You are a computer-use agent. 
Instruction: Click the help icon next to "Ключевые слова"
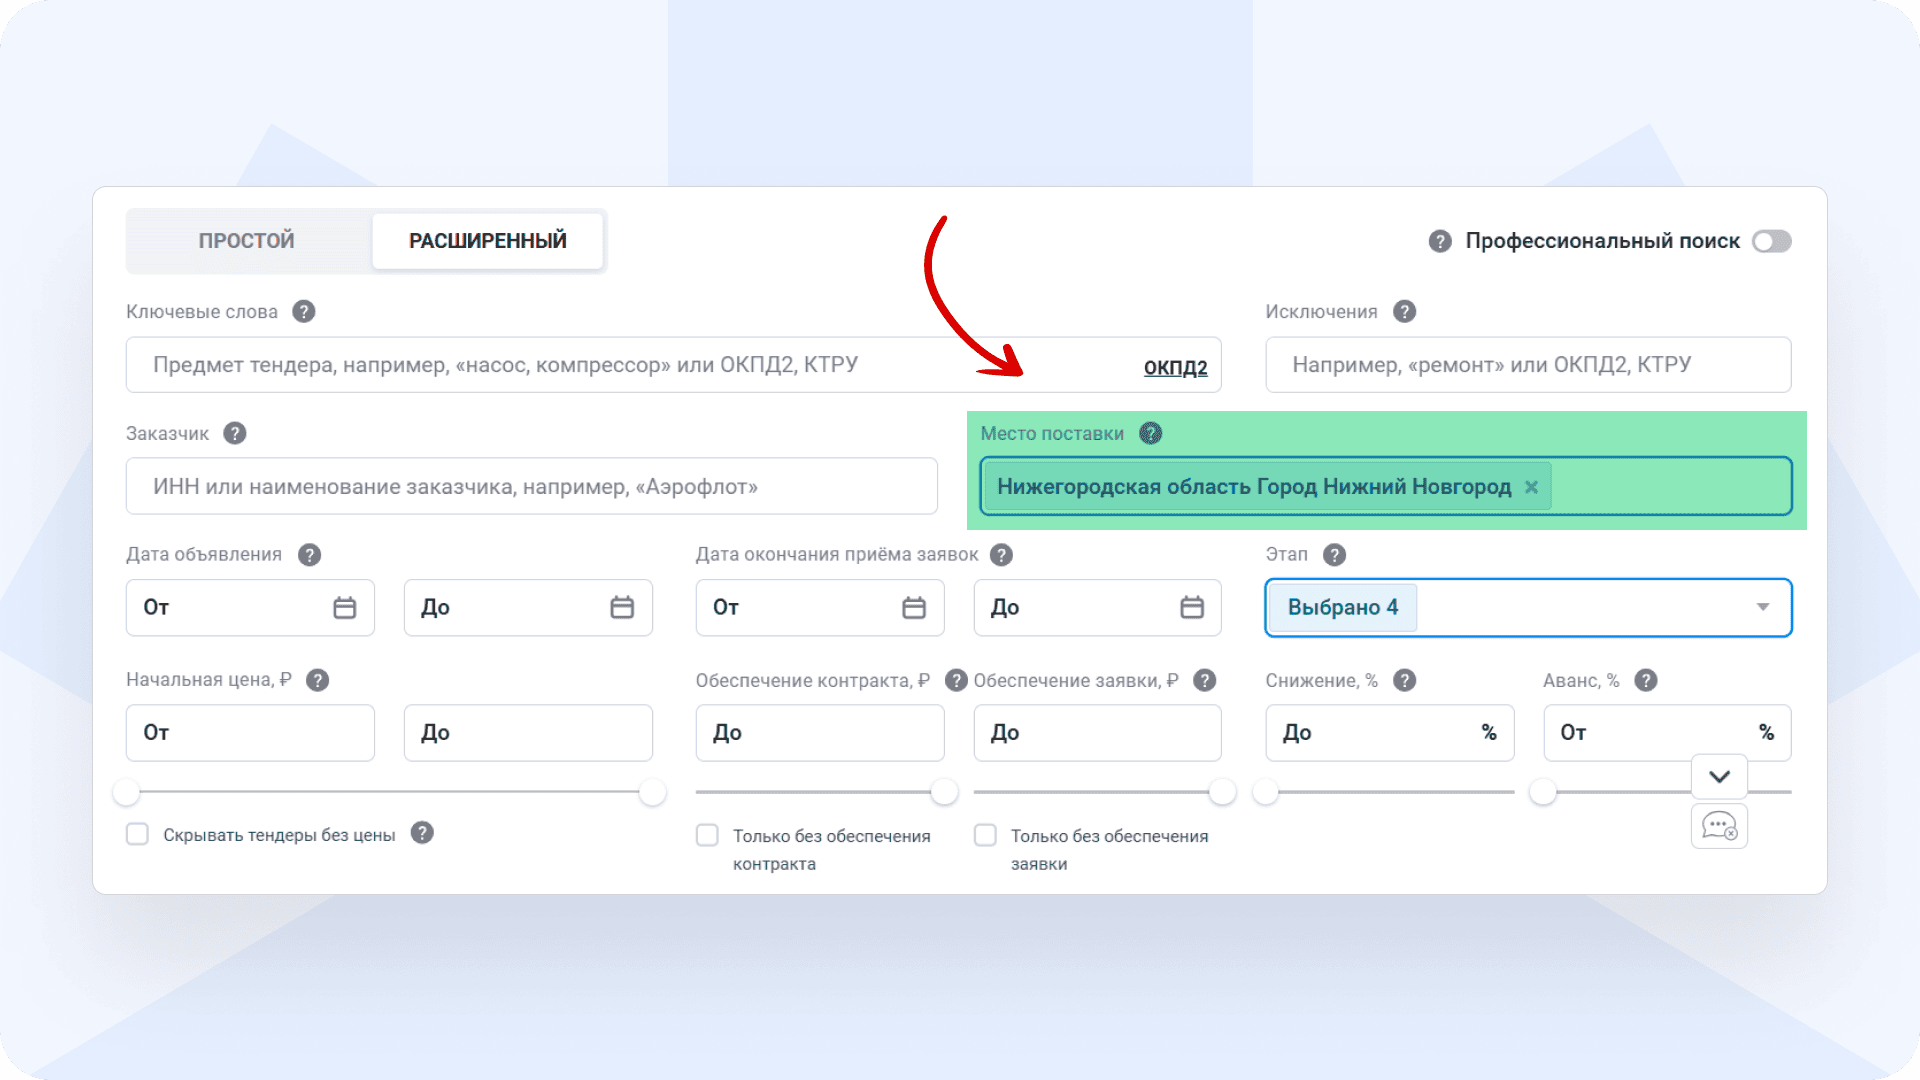pos(303,311)
